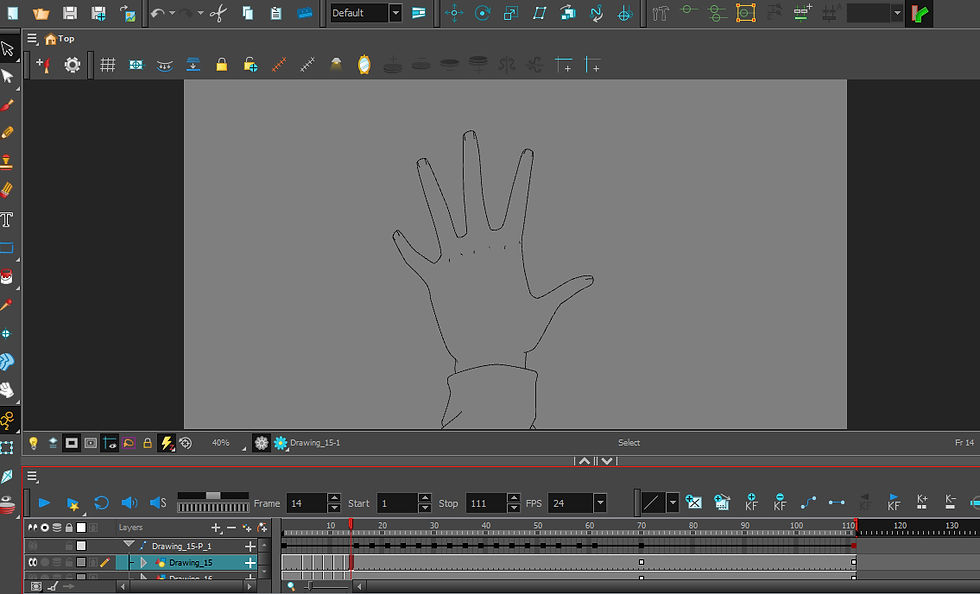The width and height of the screenshot is (980, 594).
Task: Click the Start frame input field
Action: 397,503
